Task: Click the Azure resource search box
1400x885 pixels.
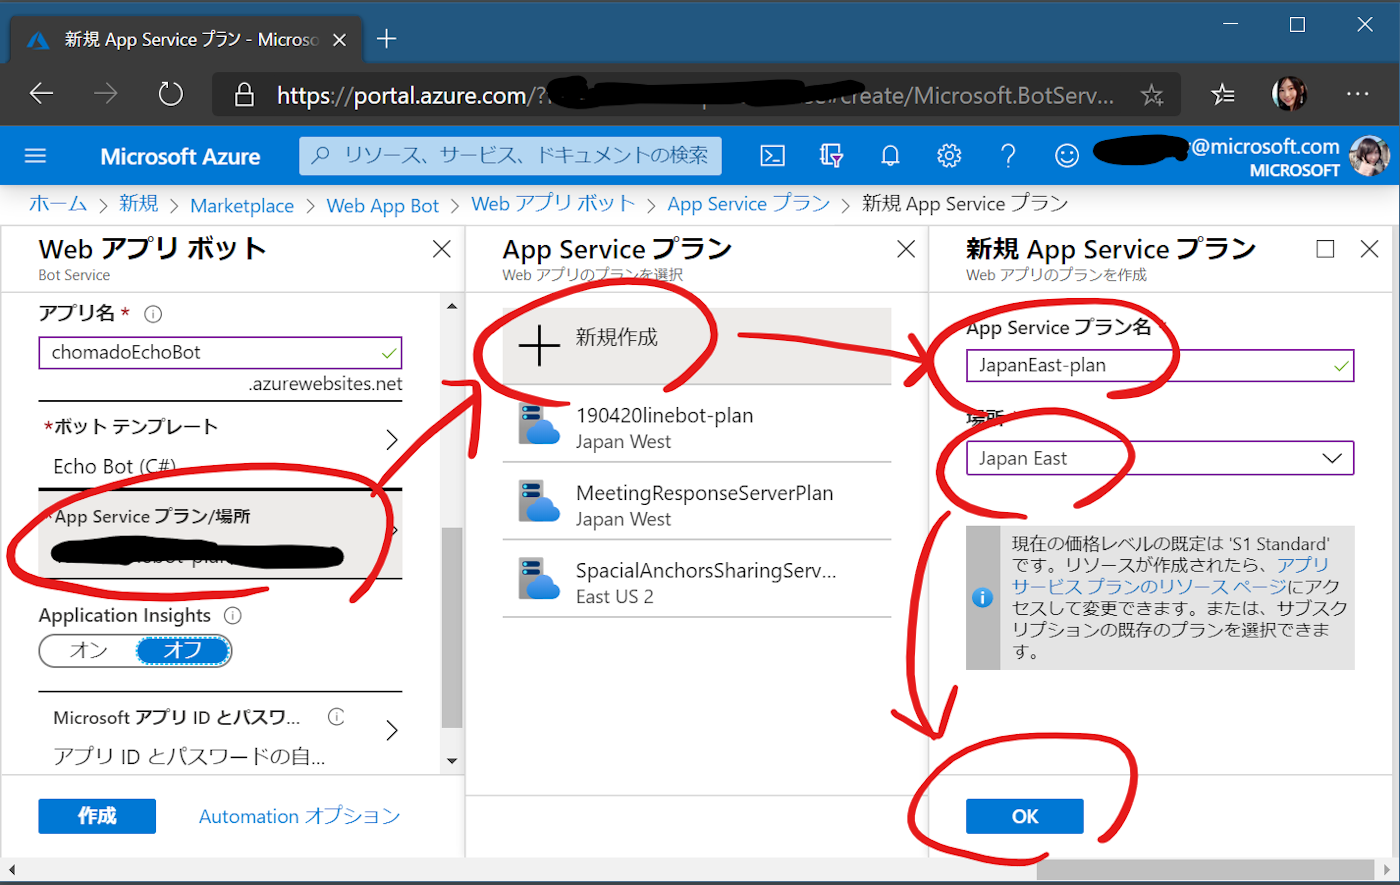Action: 510,155
